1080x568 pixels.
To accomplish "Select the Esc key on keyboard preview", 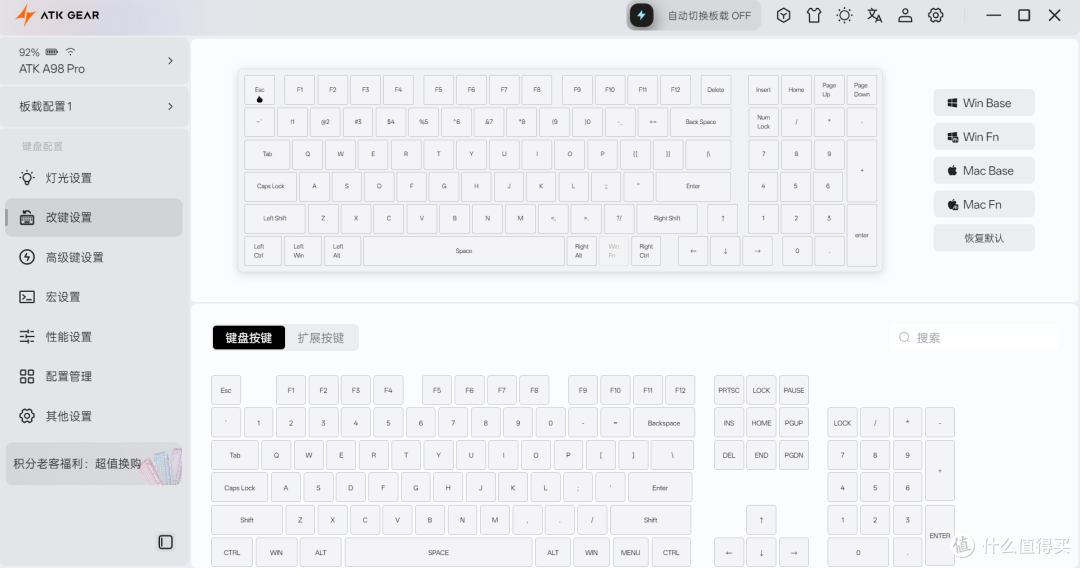I will 260,90.
